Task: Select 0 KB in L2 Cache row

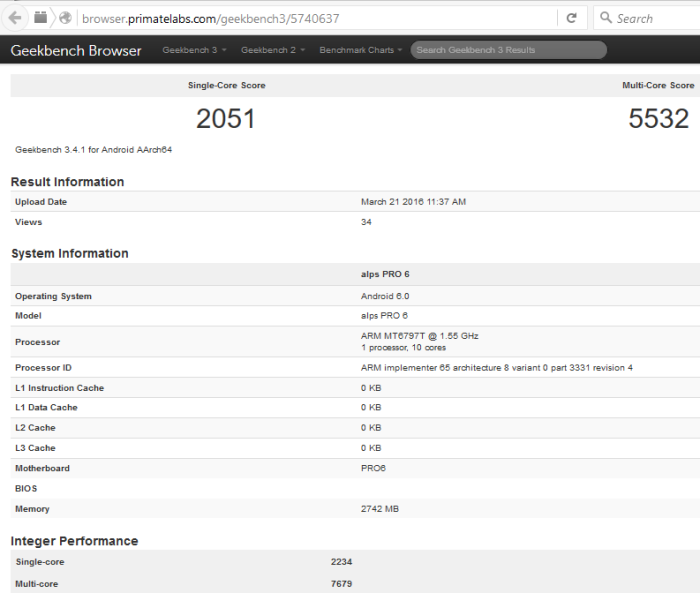Action: (x=371, y=428)
